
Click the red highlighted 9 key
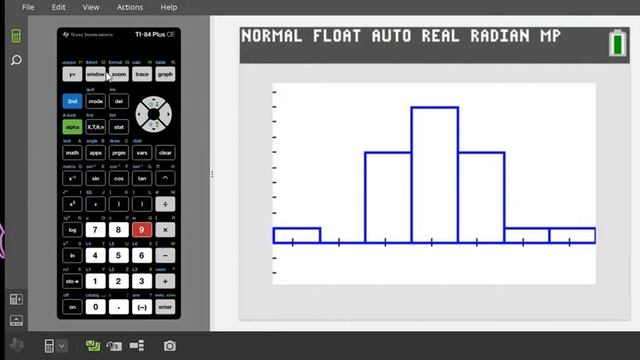pyautogui.click(x=142, y=230)
